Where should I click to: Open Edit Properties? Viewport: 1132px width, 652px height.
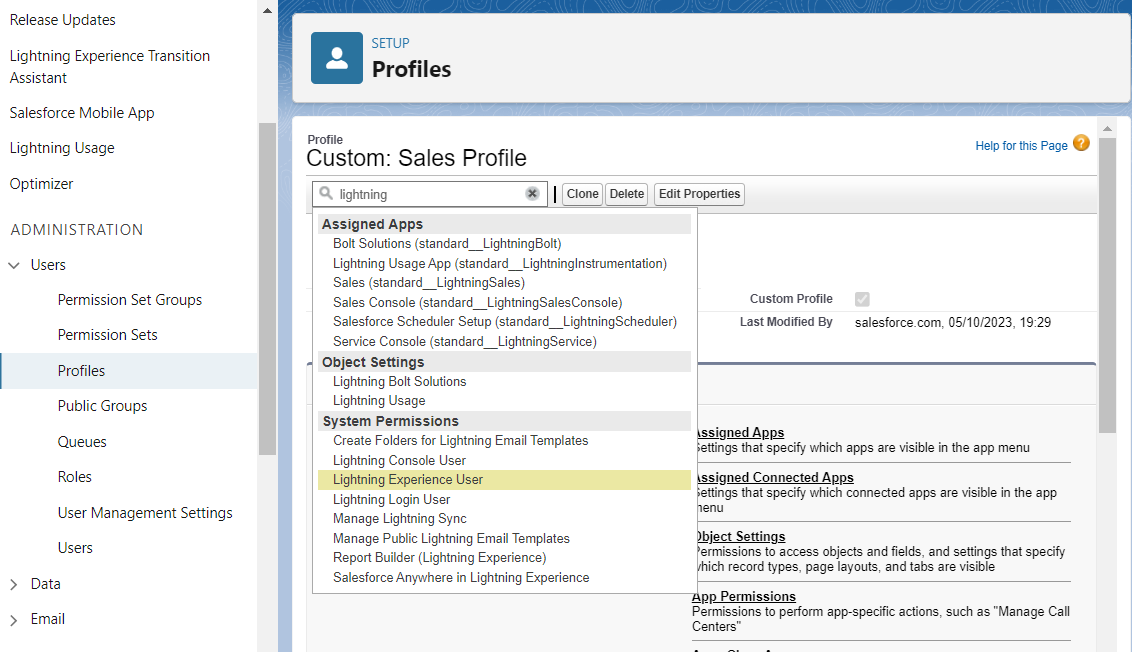(699, 194)
